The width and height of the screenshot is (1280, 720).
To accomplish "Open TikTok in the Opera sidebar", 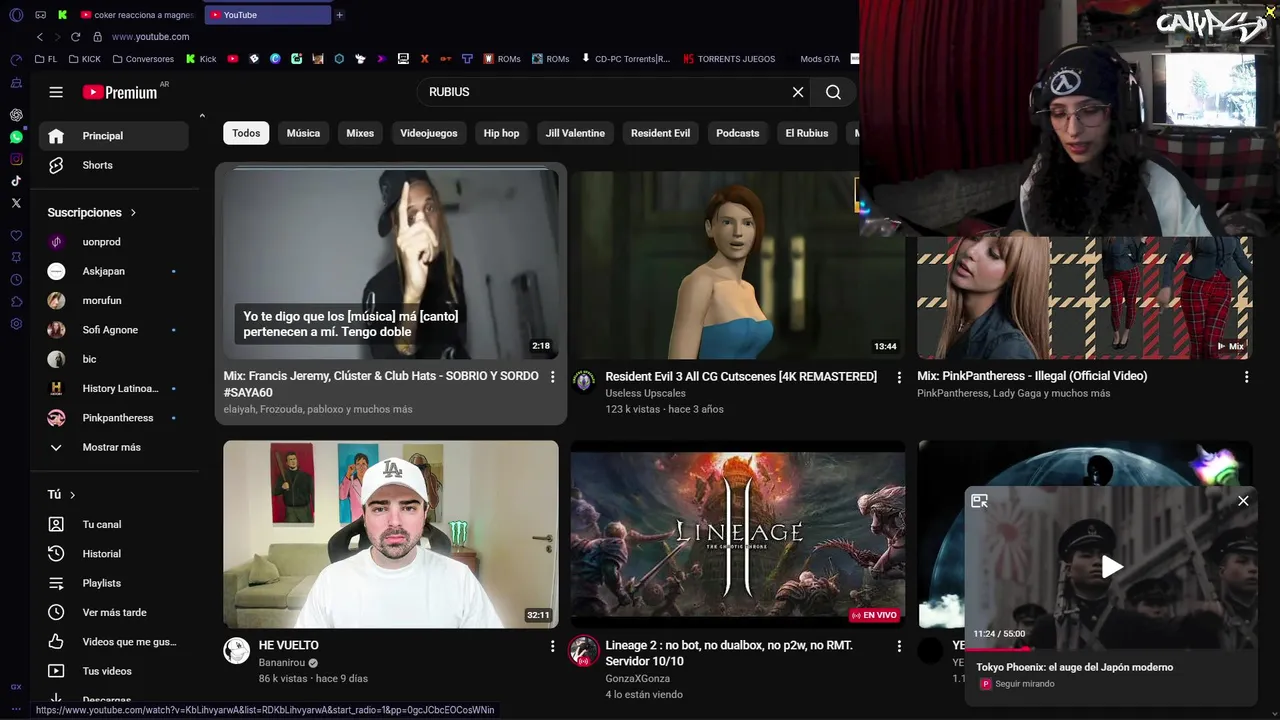I will coord(16,181).
